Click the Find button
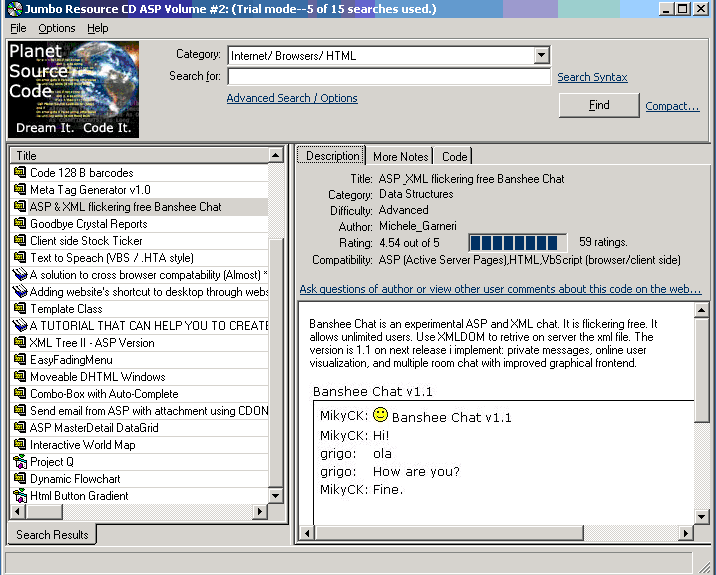Viewport: 716px width, 575px height. [x=599, y=106]
